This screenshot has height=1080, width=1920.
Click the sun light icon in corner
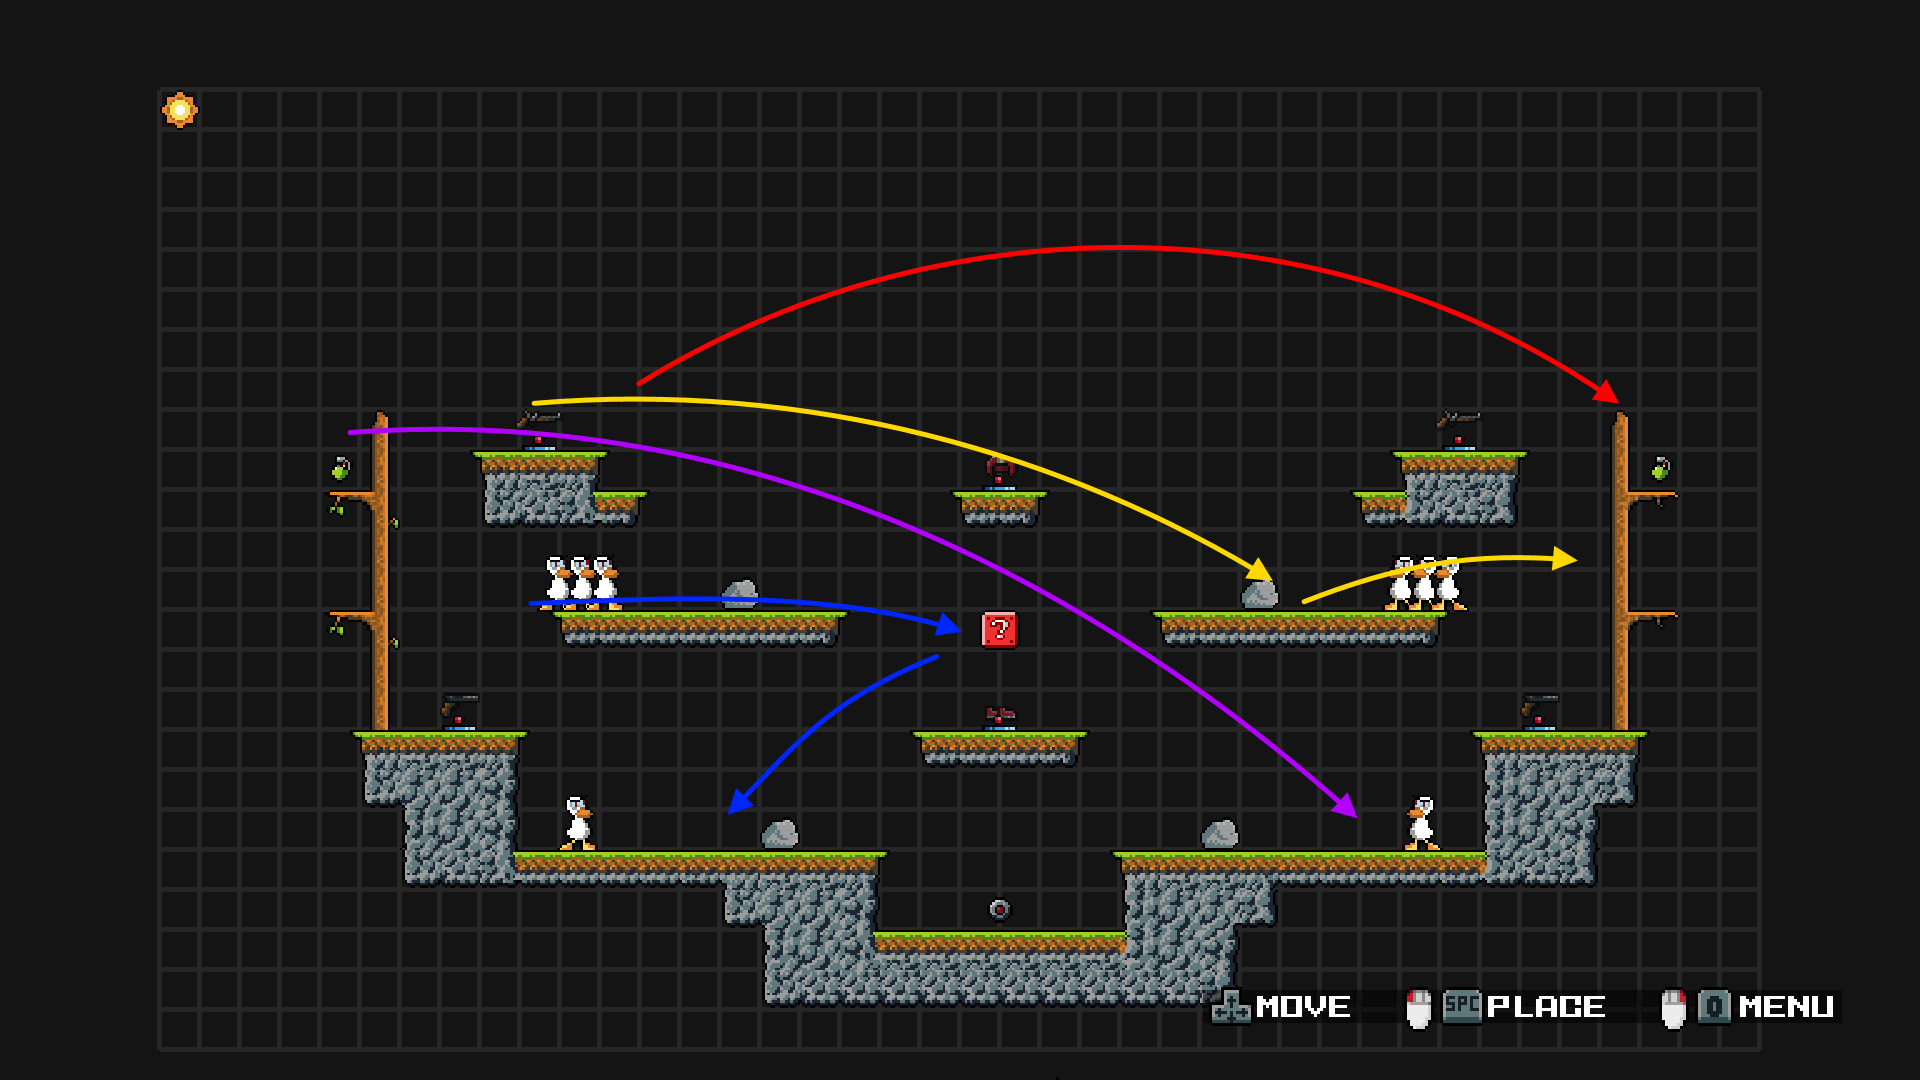click(x=180, y=110)
